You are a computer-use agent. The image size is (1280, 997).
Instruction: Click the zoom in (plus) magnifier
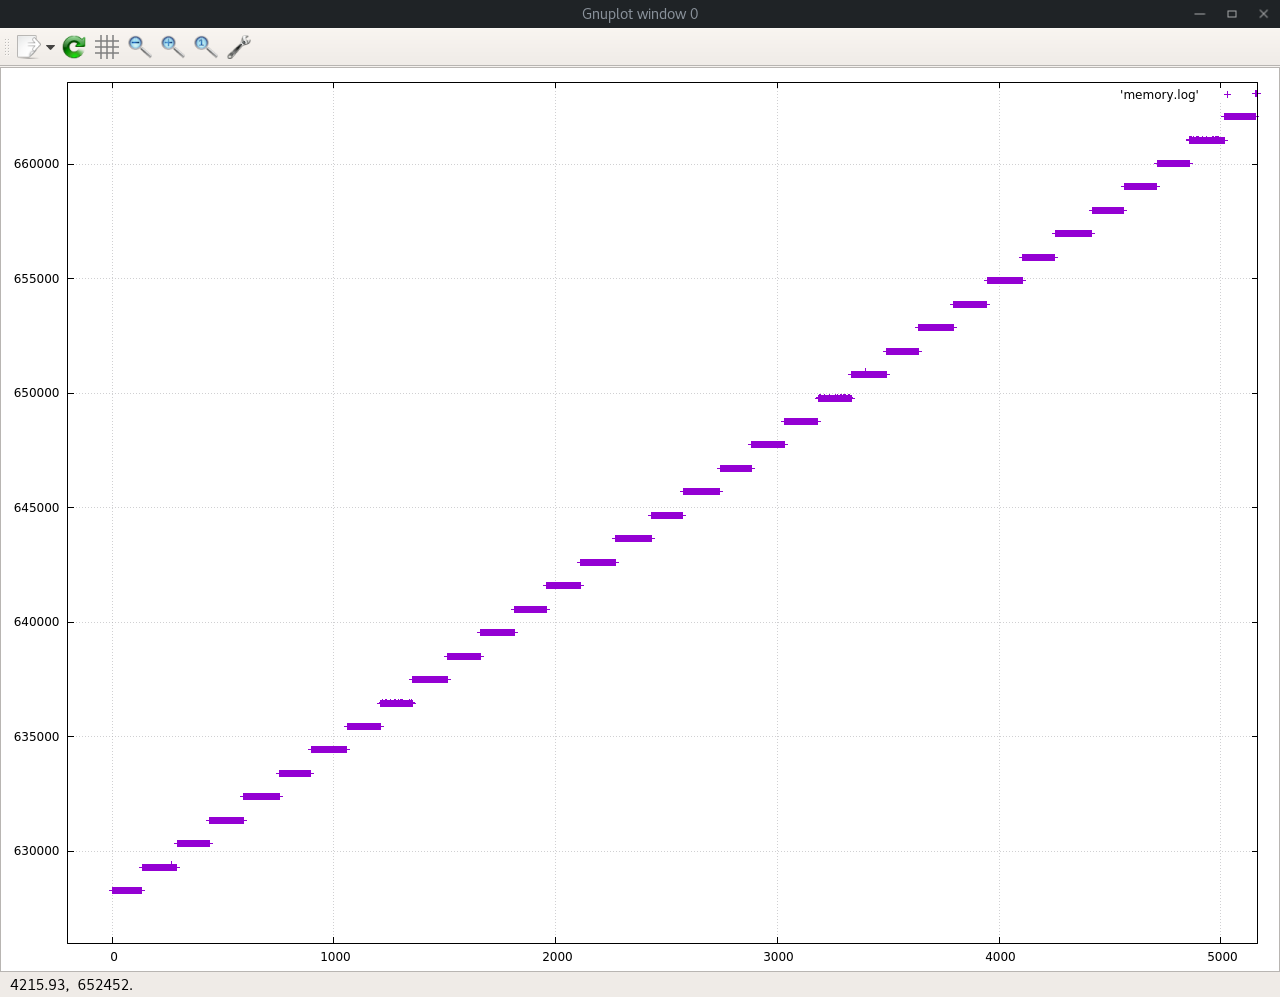pyautogui.click(x=173, y=47)
